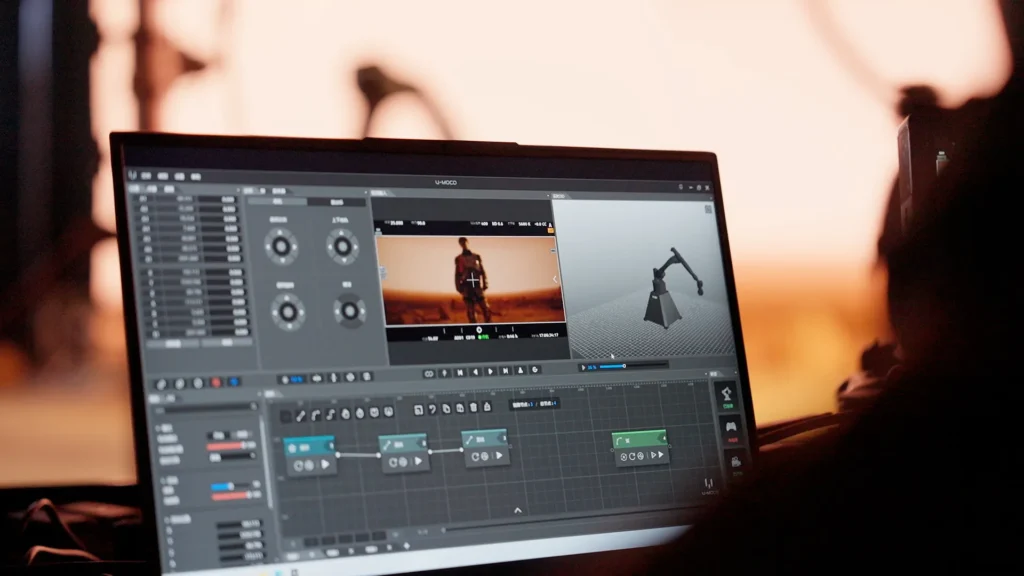Toggle the loop icon in the transport bar
Screen dimensions: 1024x576
tap(429, 374)
